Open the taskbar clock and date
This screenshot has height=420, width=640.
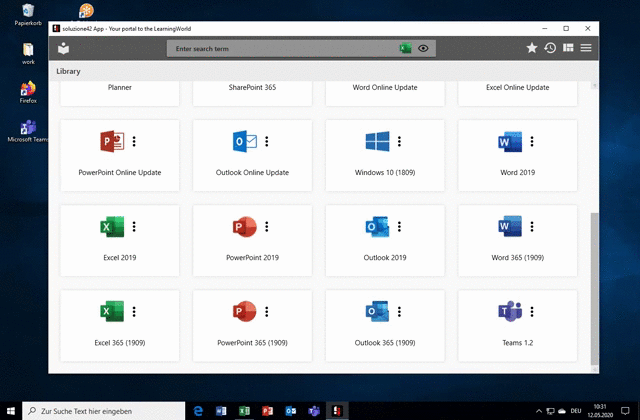pyautogui.click(x=600, y=411)
